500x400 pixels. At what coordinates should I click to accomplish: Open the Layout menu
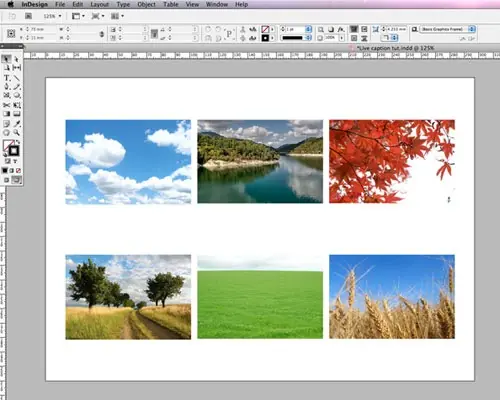pyautogui.click(x=99, y=4)
